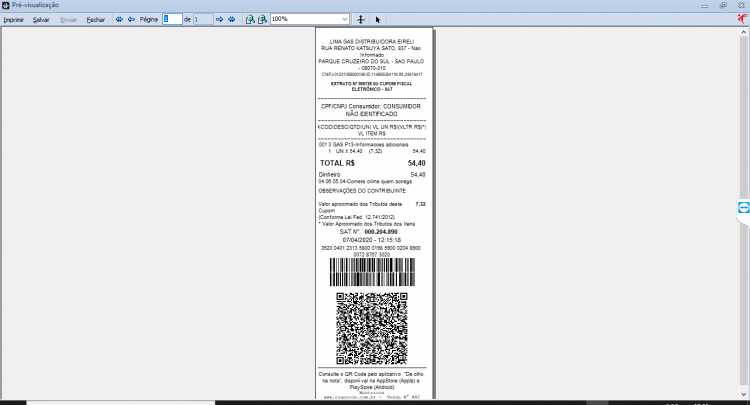The width and height of the screenshot is (750, 405).
Task: Open the TeamViewer side panel tab
Action: (x=743, y=208)
